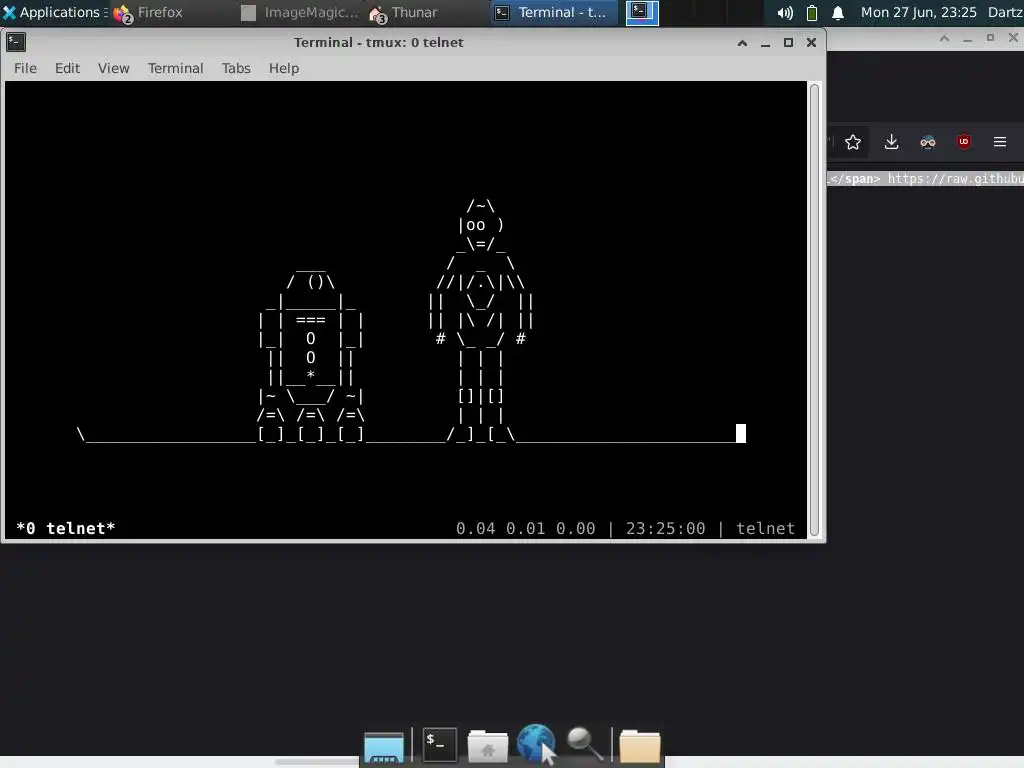Open the home folder icon in the dock
Image resolution: width=1024 pixels, height=768 pixels.
pos(488,746)
